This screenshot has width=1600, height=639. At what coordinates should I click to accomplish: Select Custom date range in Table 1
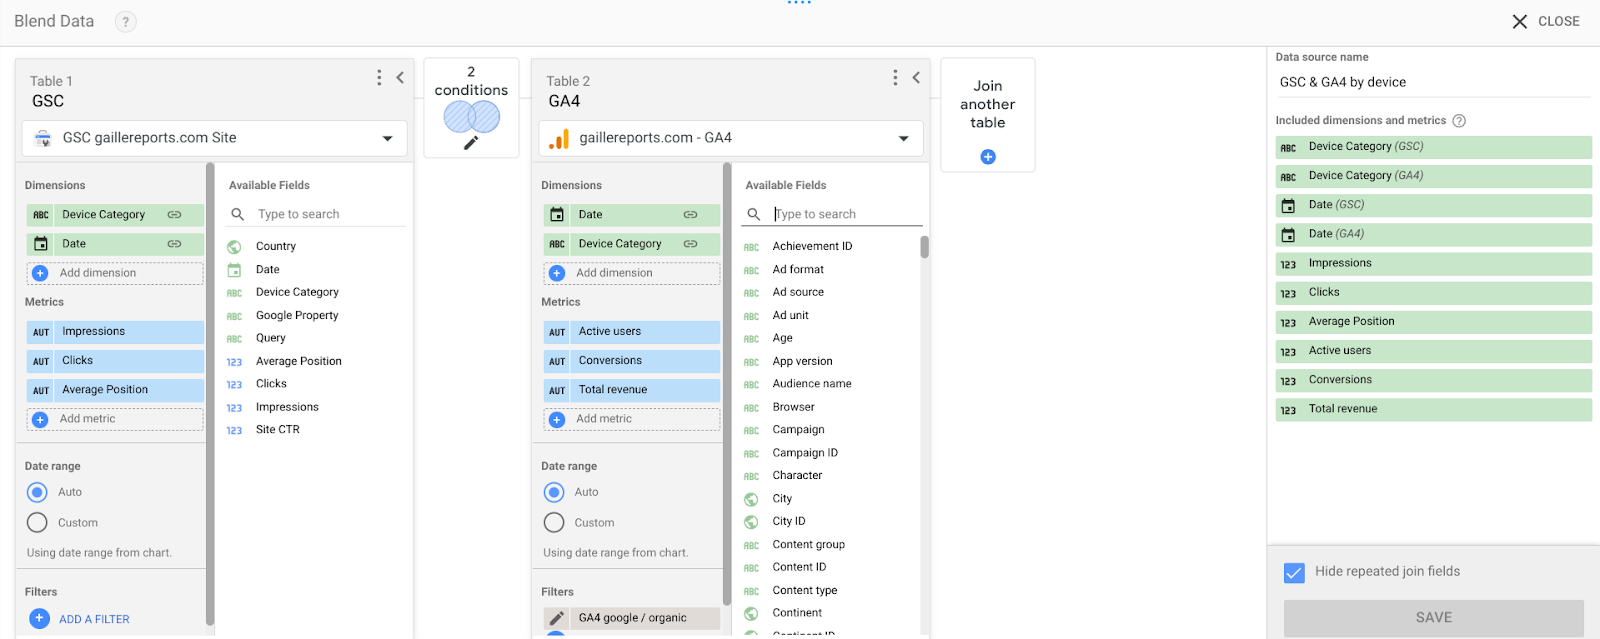[37, 522]
